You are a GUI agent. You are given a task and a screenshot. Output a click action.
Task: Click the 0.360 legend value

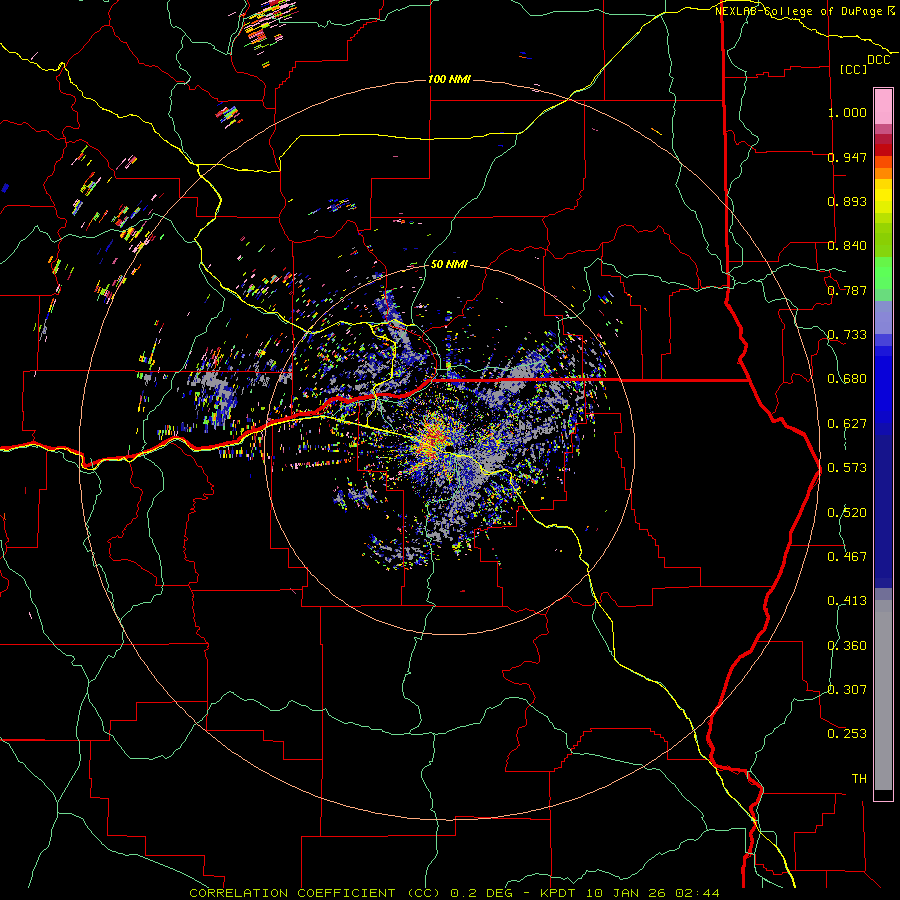847,646
